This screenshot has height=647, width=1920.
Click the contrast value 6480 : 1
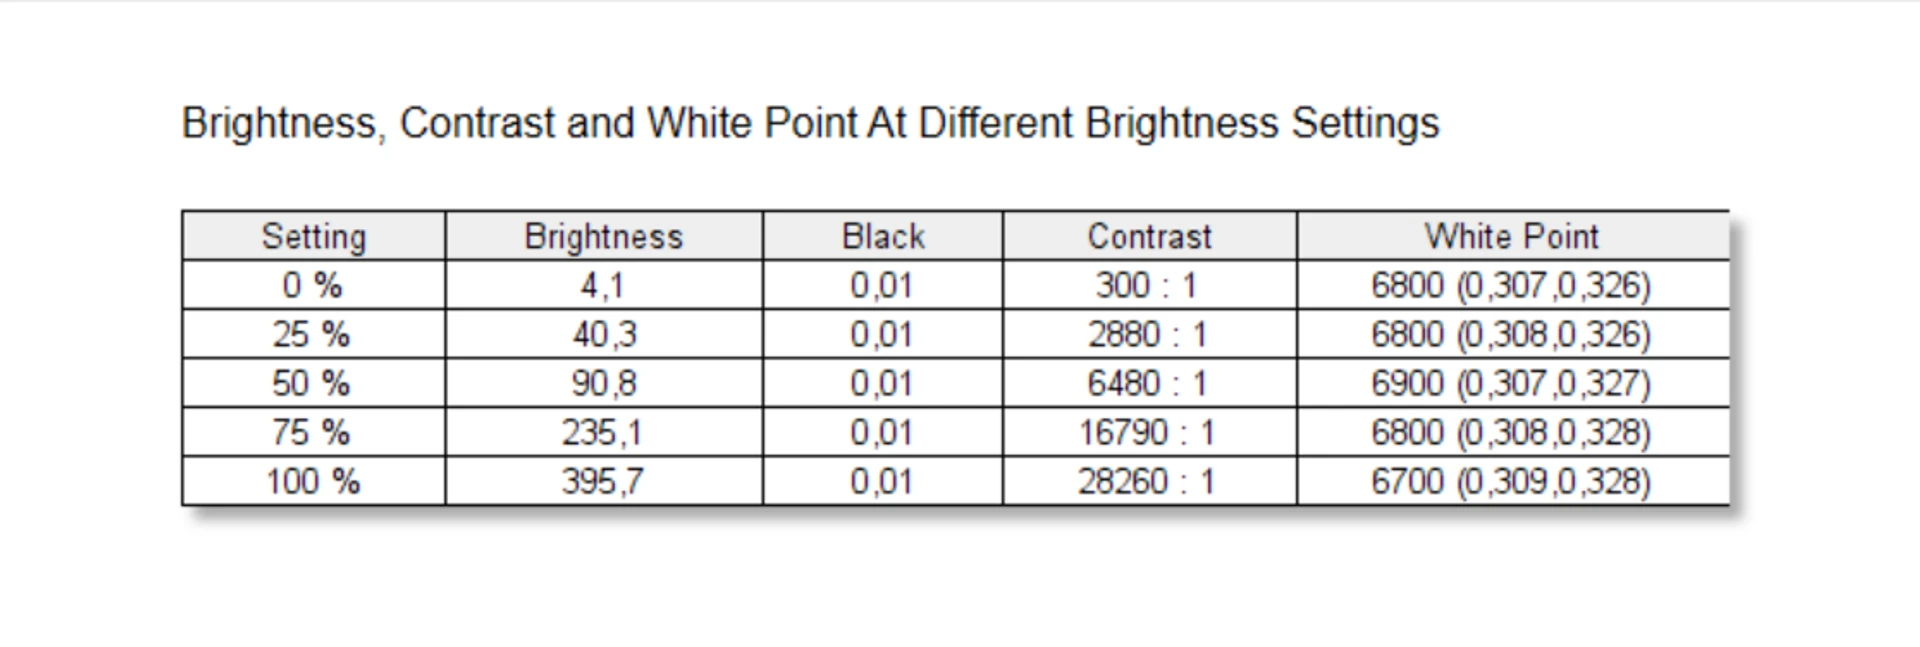pyautogui.click(x=1147, y=383)
